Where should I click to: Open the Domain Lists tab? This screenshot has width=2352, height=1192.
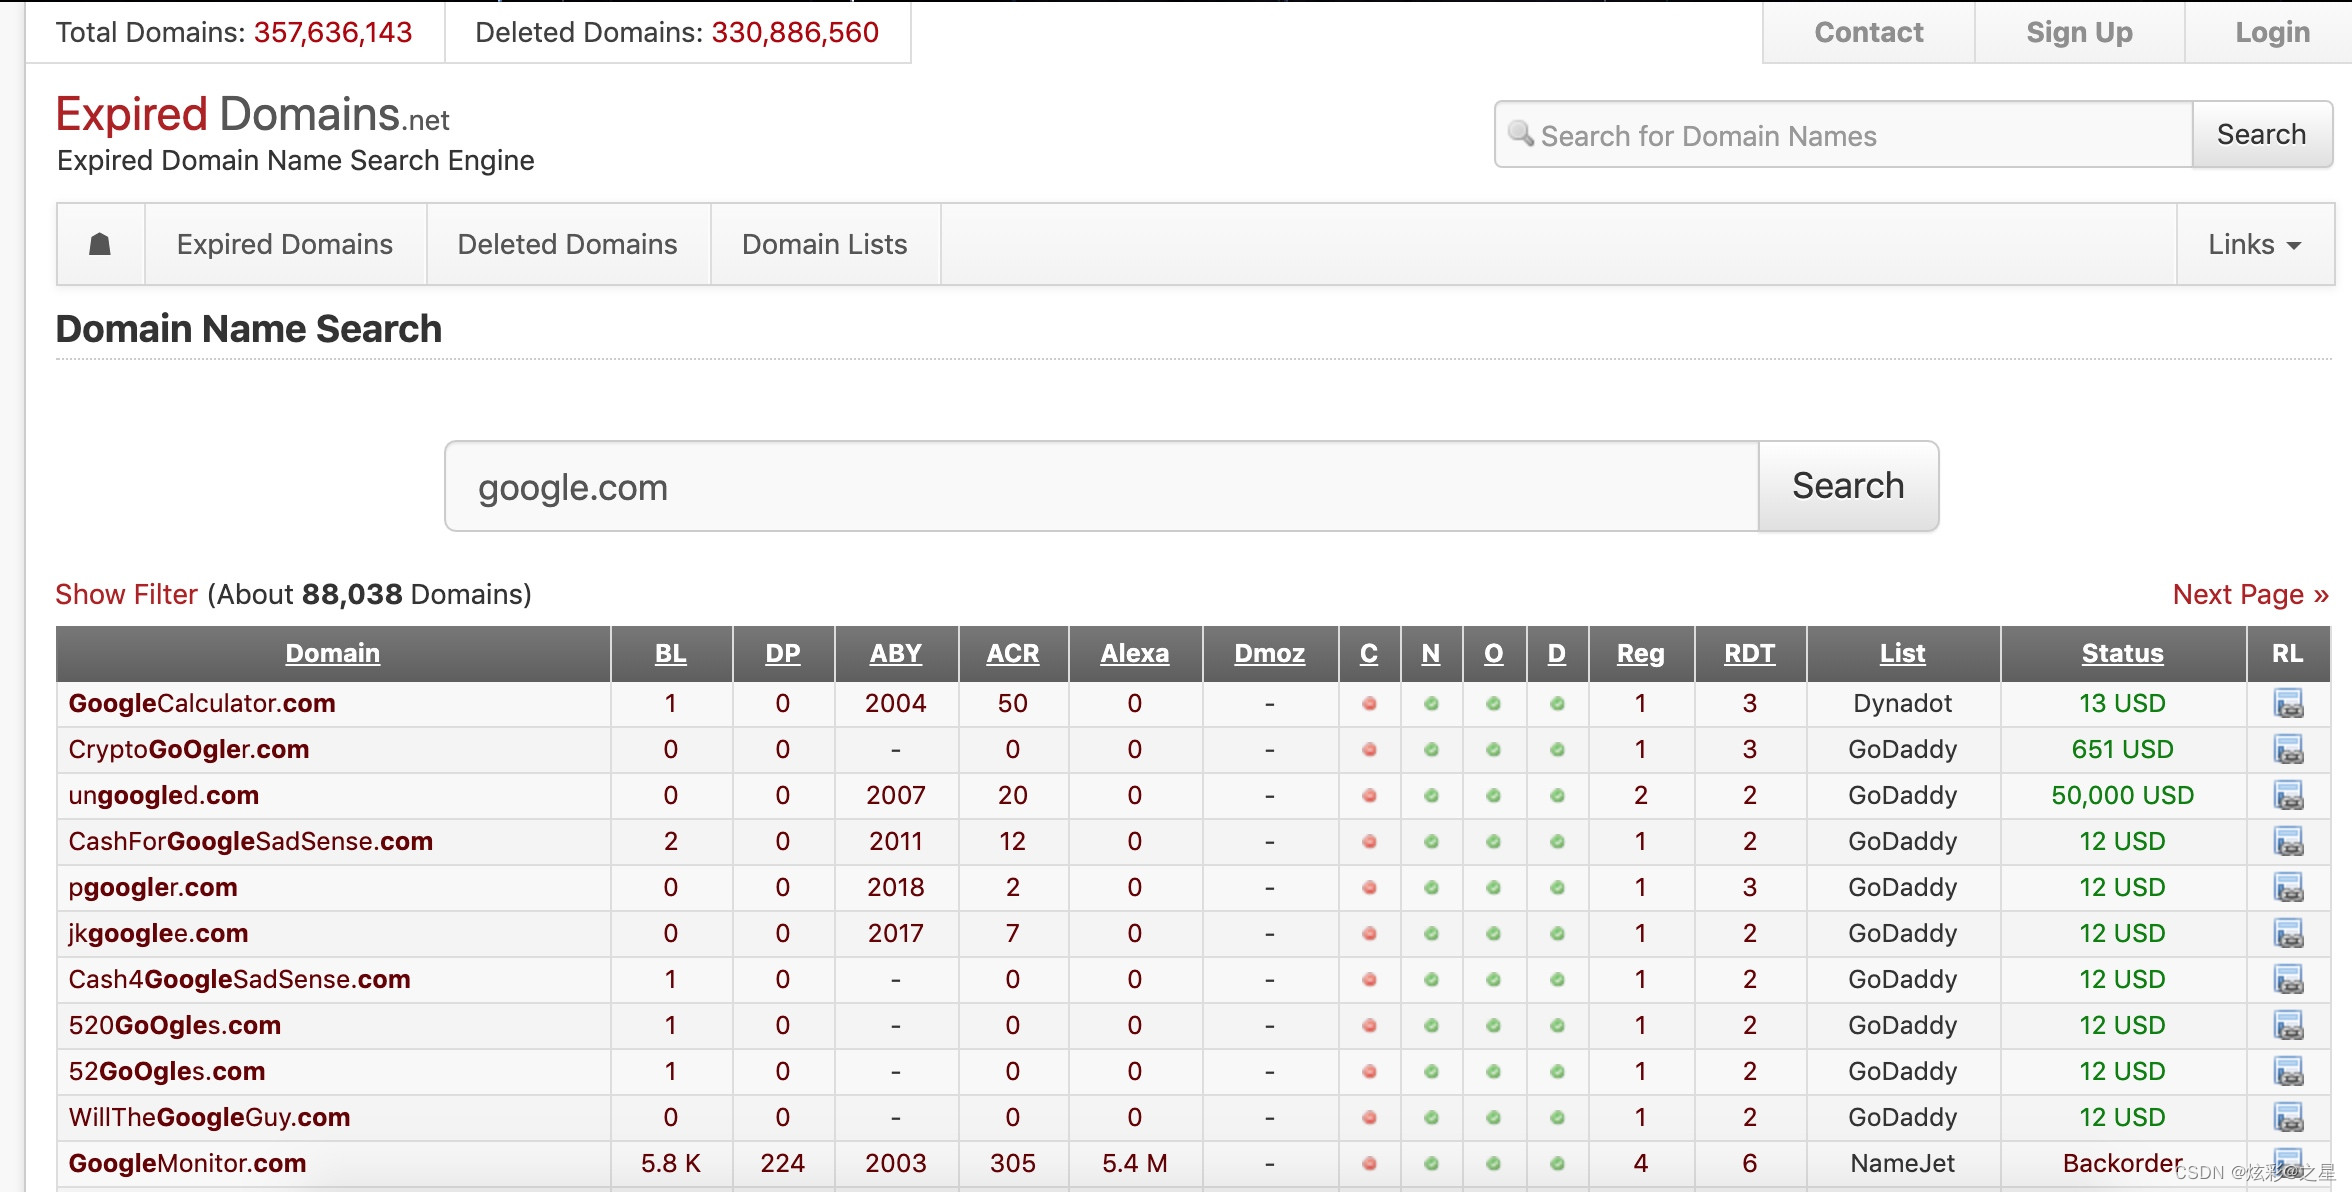[x=824, y=245]
